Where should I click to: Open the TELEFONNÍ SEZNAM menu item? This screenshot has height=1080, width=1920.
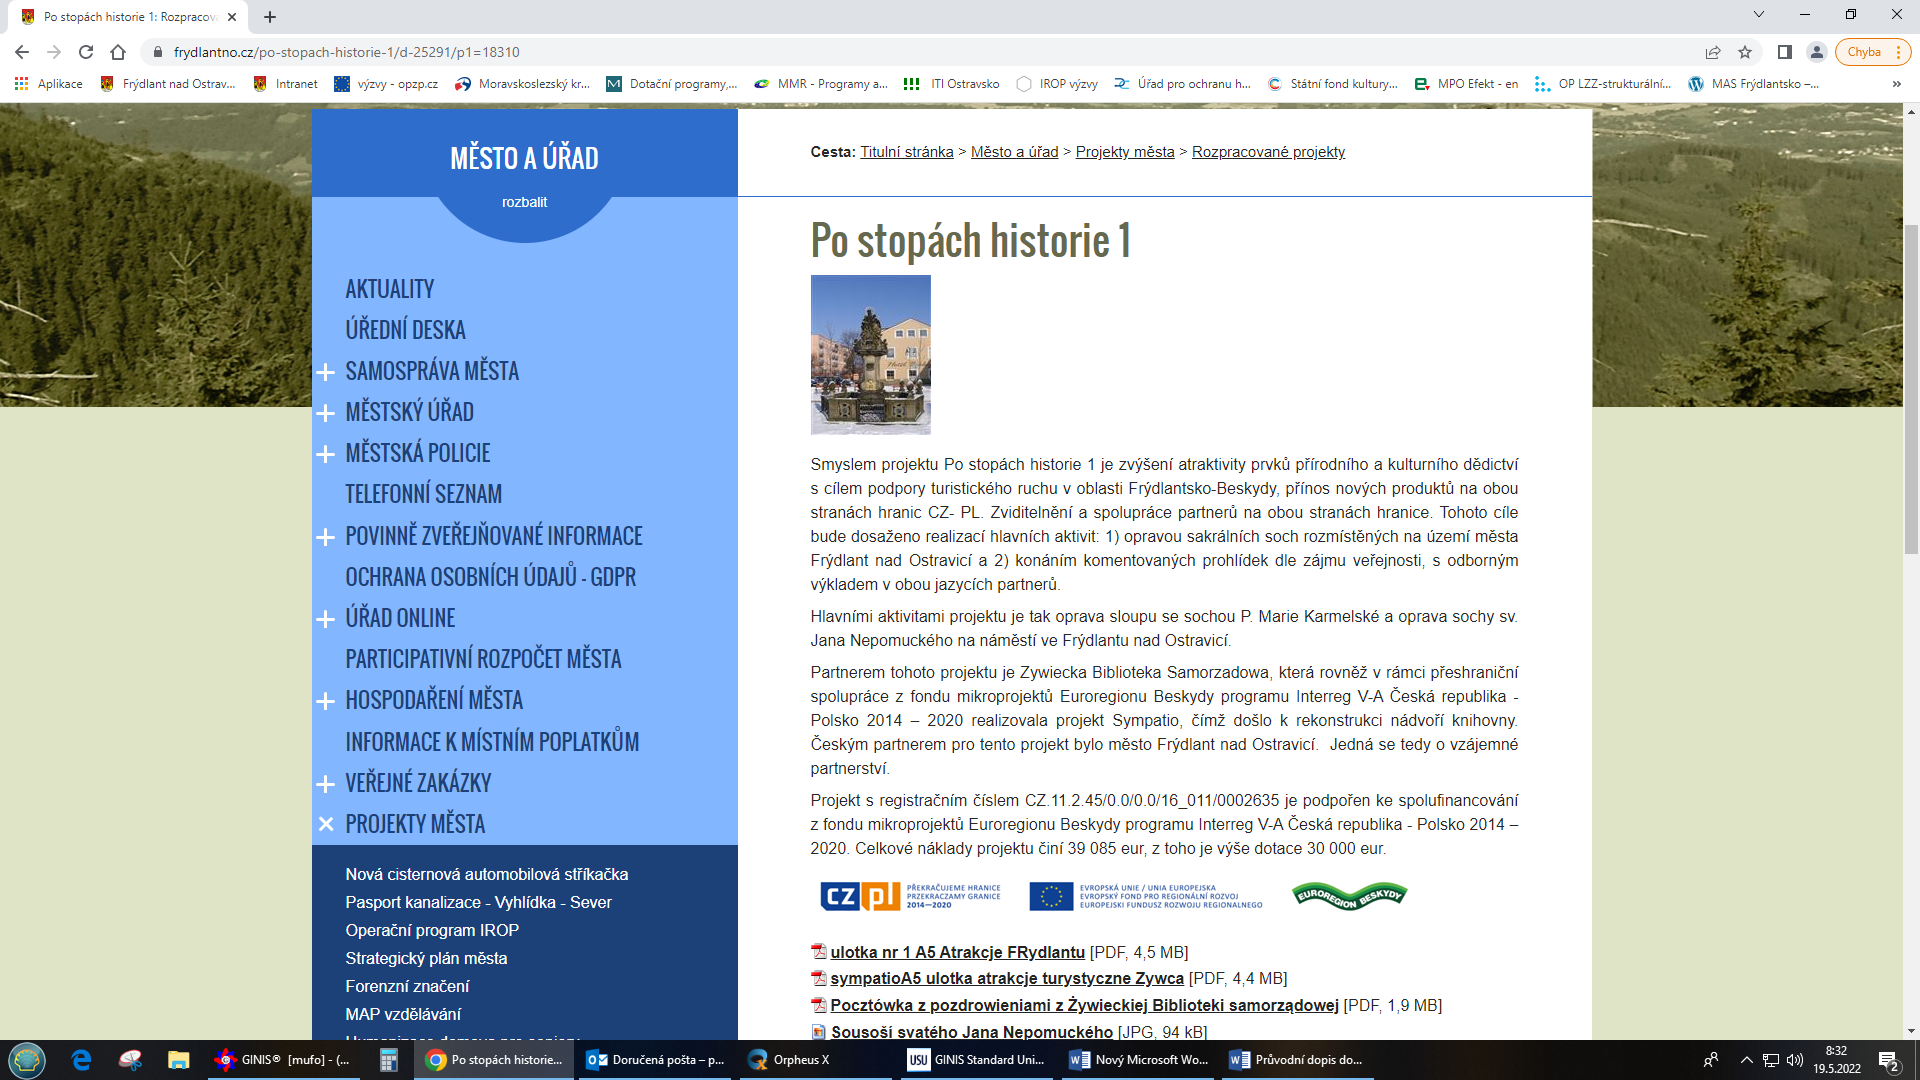click(424, 494)
